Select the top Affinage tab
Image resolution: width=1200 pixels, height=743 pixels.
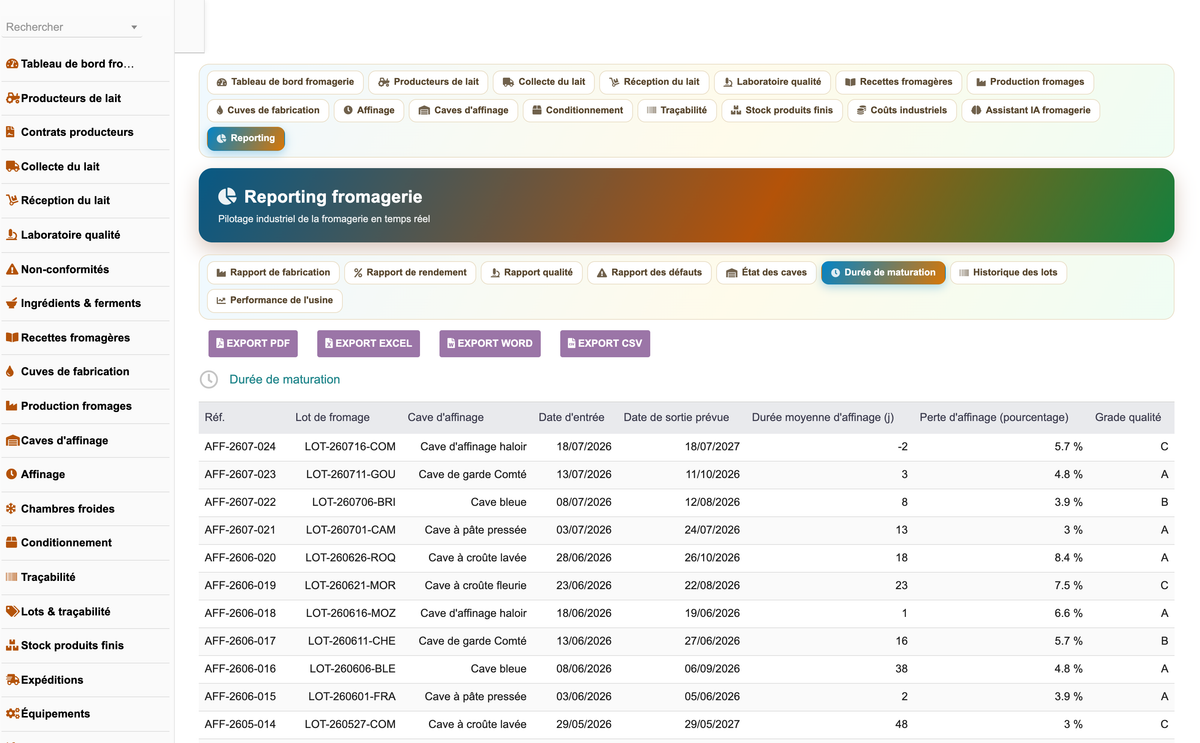[x=369, y=110]
